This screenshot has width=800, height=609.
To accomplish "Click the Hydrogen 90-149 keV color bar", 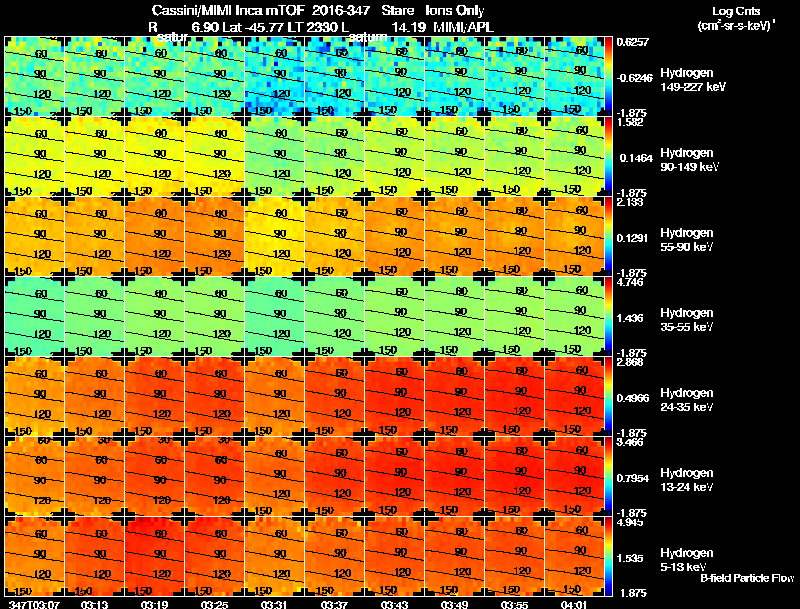I will tap(608, 157).
